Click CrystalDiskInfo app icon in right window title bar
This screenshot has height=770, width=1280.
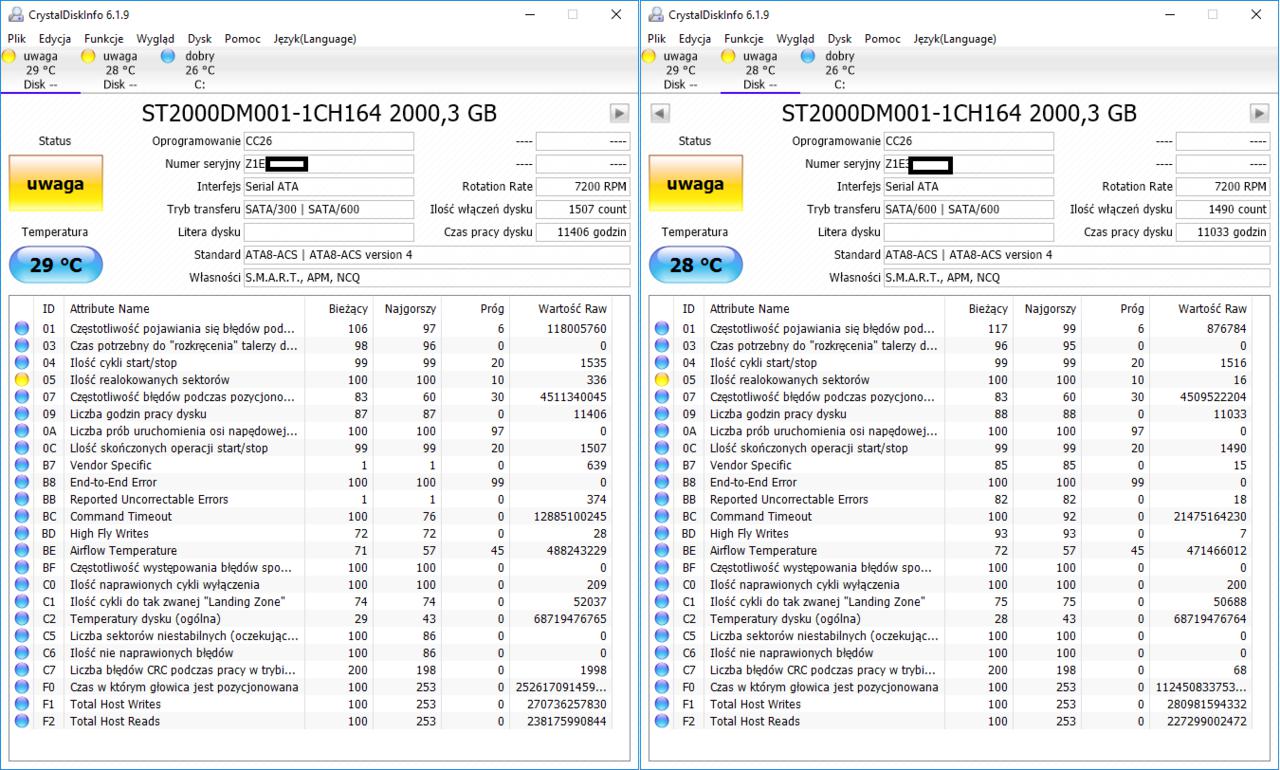[655, 14]
